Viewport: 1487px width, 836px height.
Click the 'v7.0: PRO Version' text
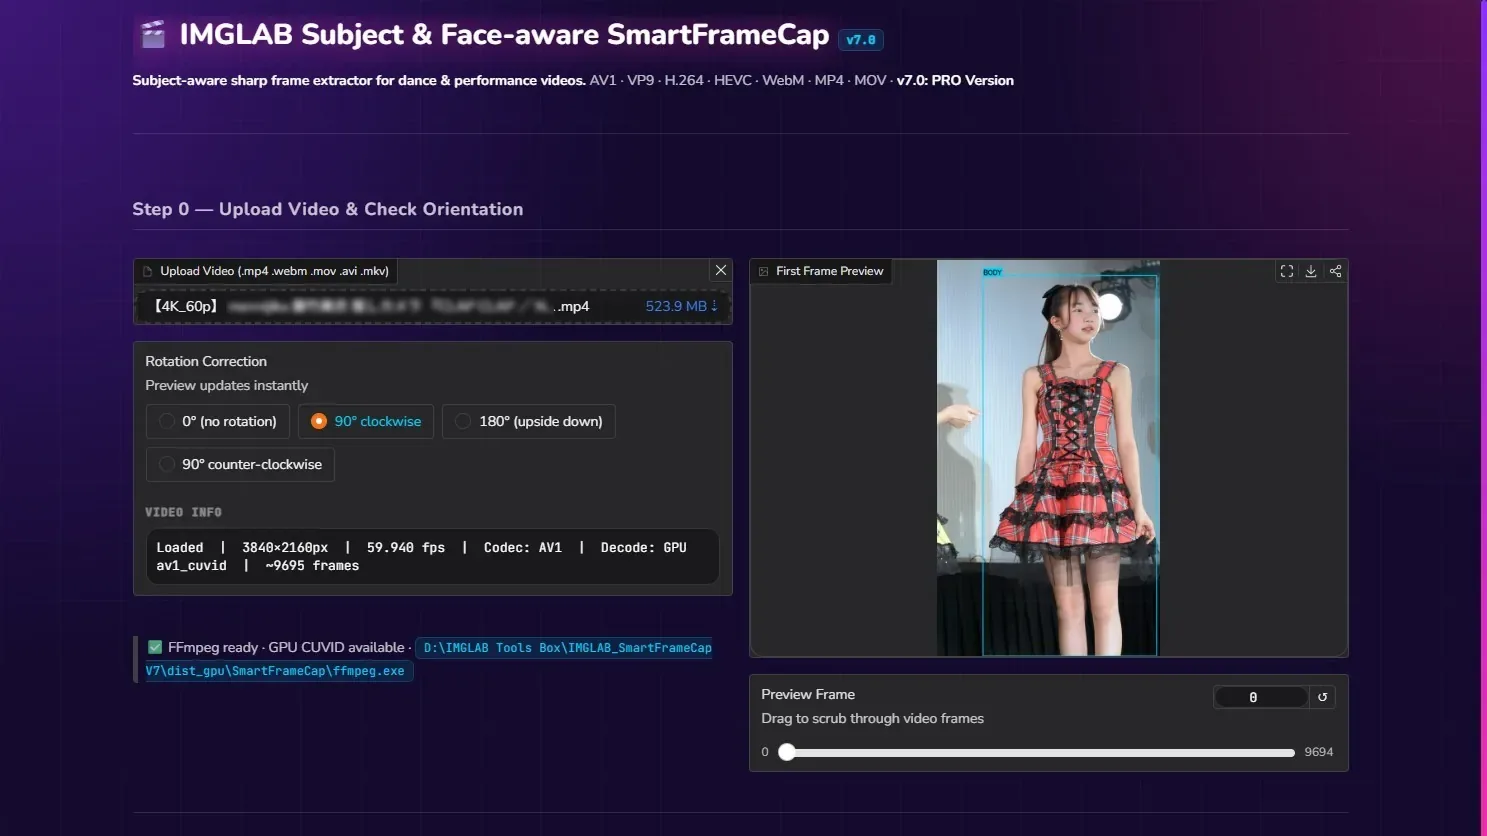(955, 80)
